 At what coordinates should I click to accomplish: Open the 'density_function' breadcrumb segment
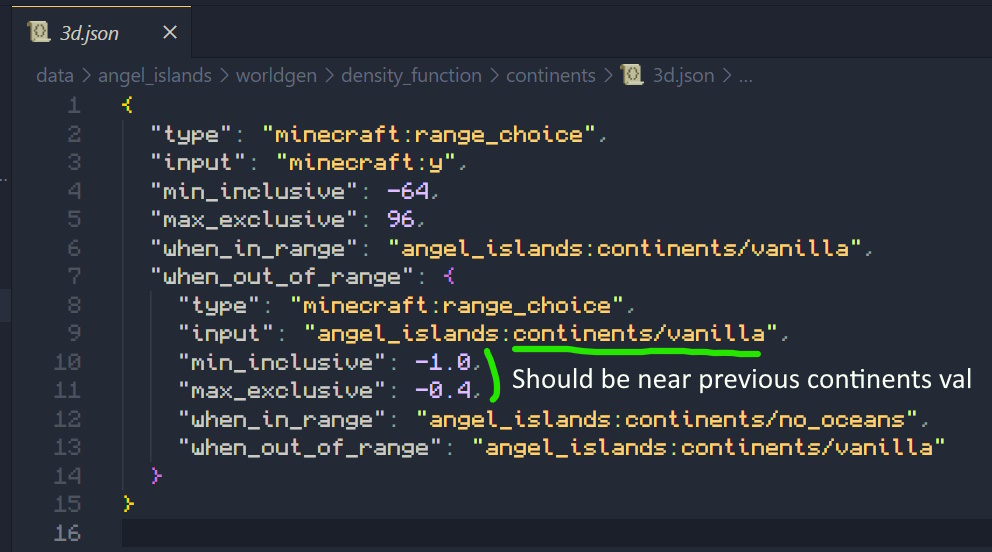point(411,75)
